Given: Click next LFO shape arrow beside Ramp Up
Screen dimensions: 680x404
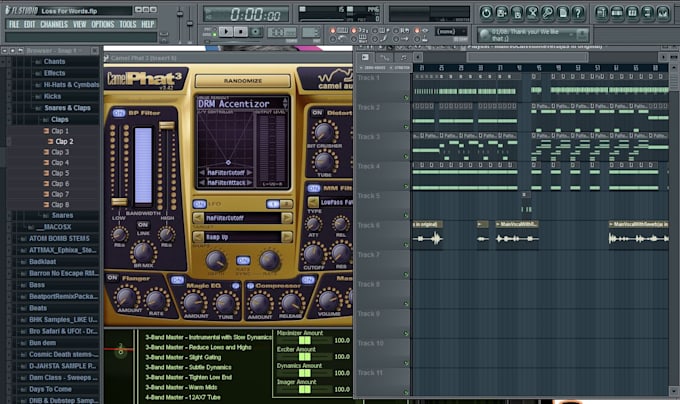Looking at the screenshot, I should click(287, 237).
